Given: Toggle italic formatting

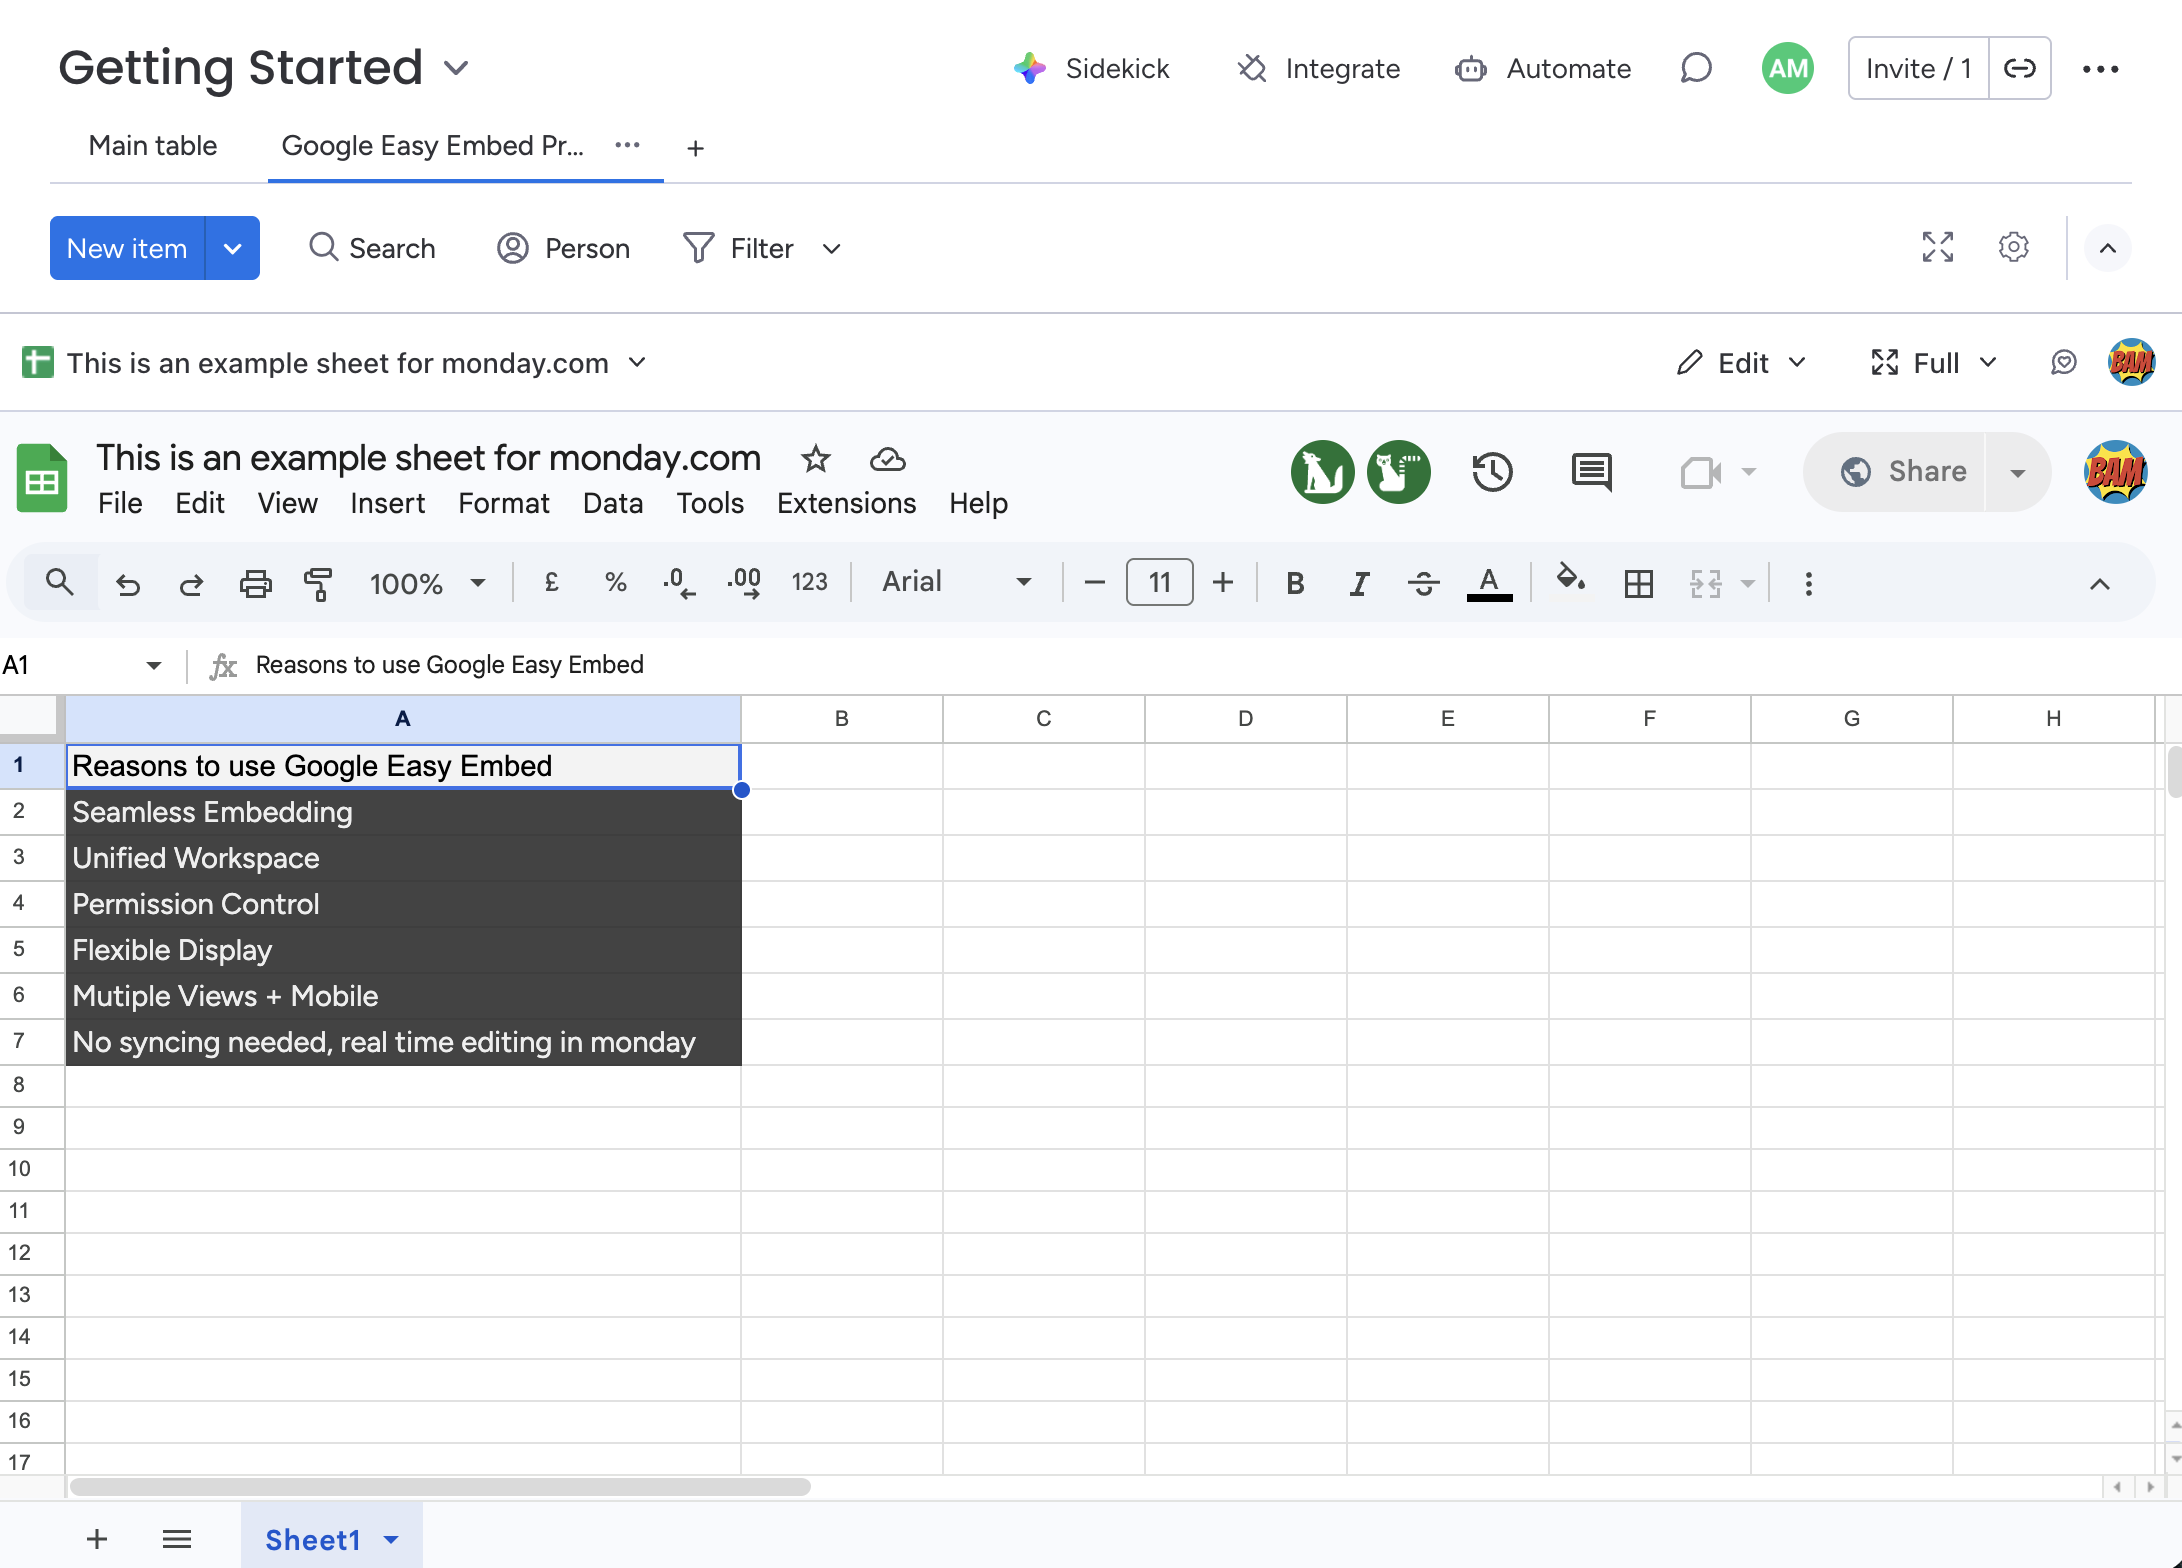Looking at the screenshot, I should (x=1358, y=583).
